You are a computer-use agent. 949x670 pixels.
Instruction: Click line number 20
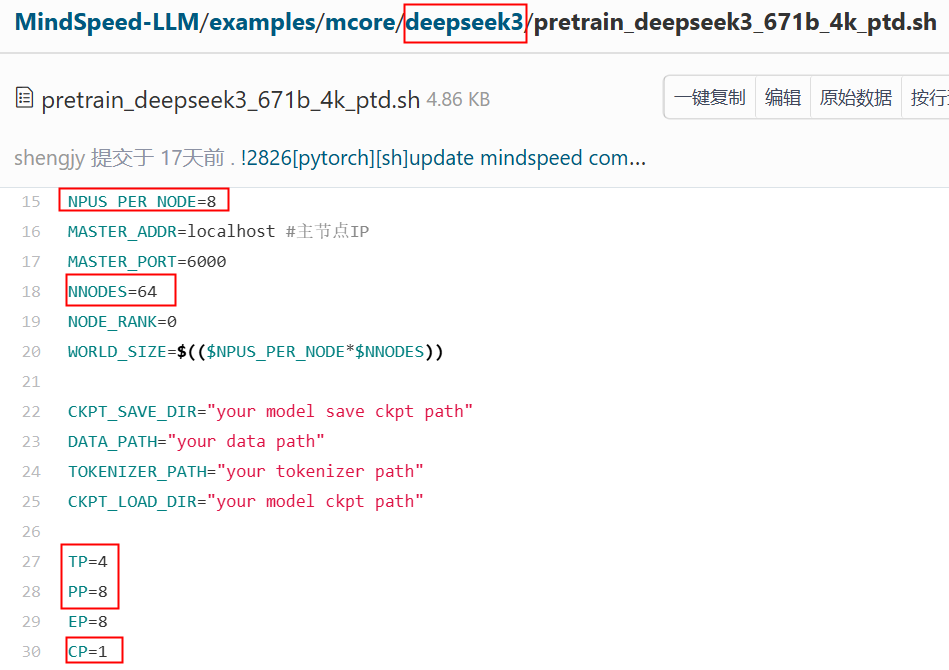point(31,352)
